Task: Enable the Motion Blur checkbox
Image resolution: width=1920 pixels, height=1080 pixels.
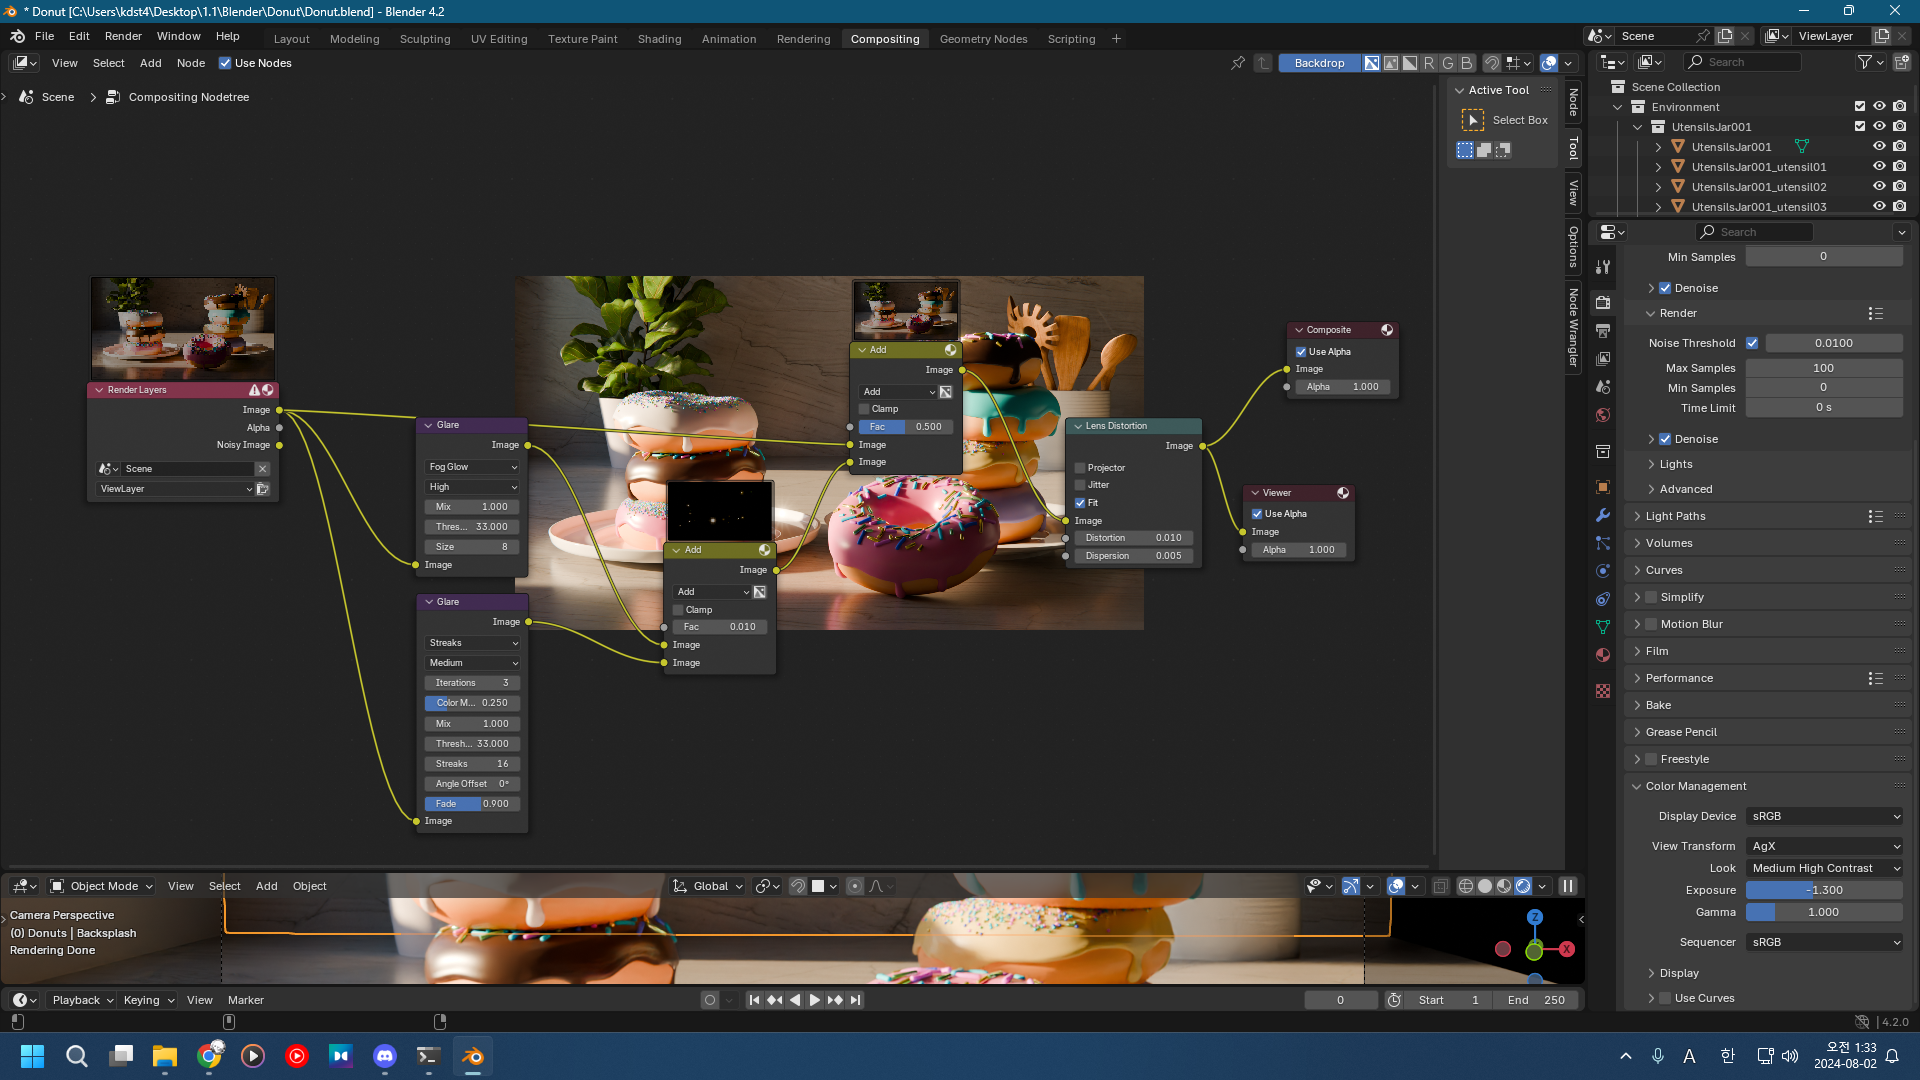Action: point(1652,624)
